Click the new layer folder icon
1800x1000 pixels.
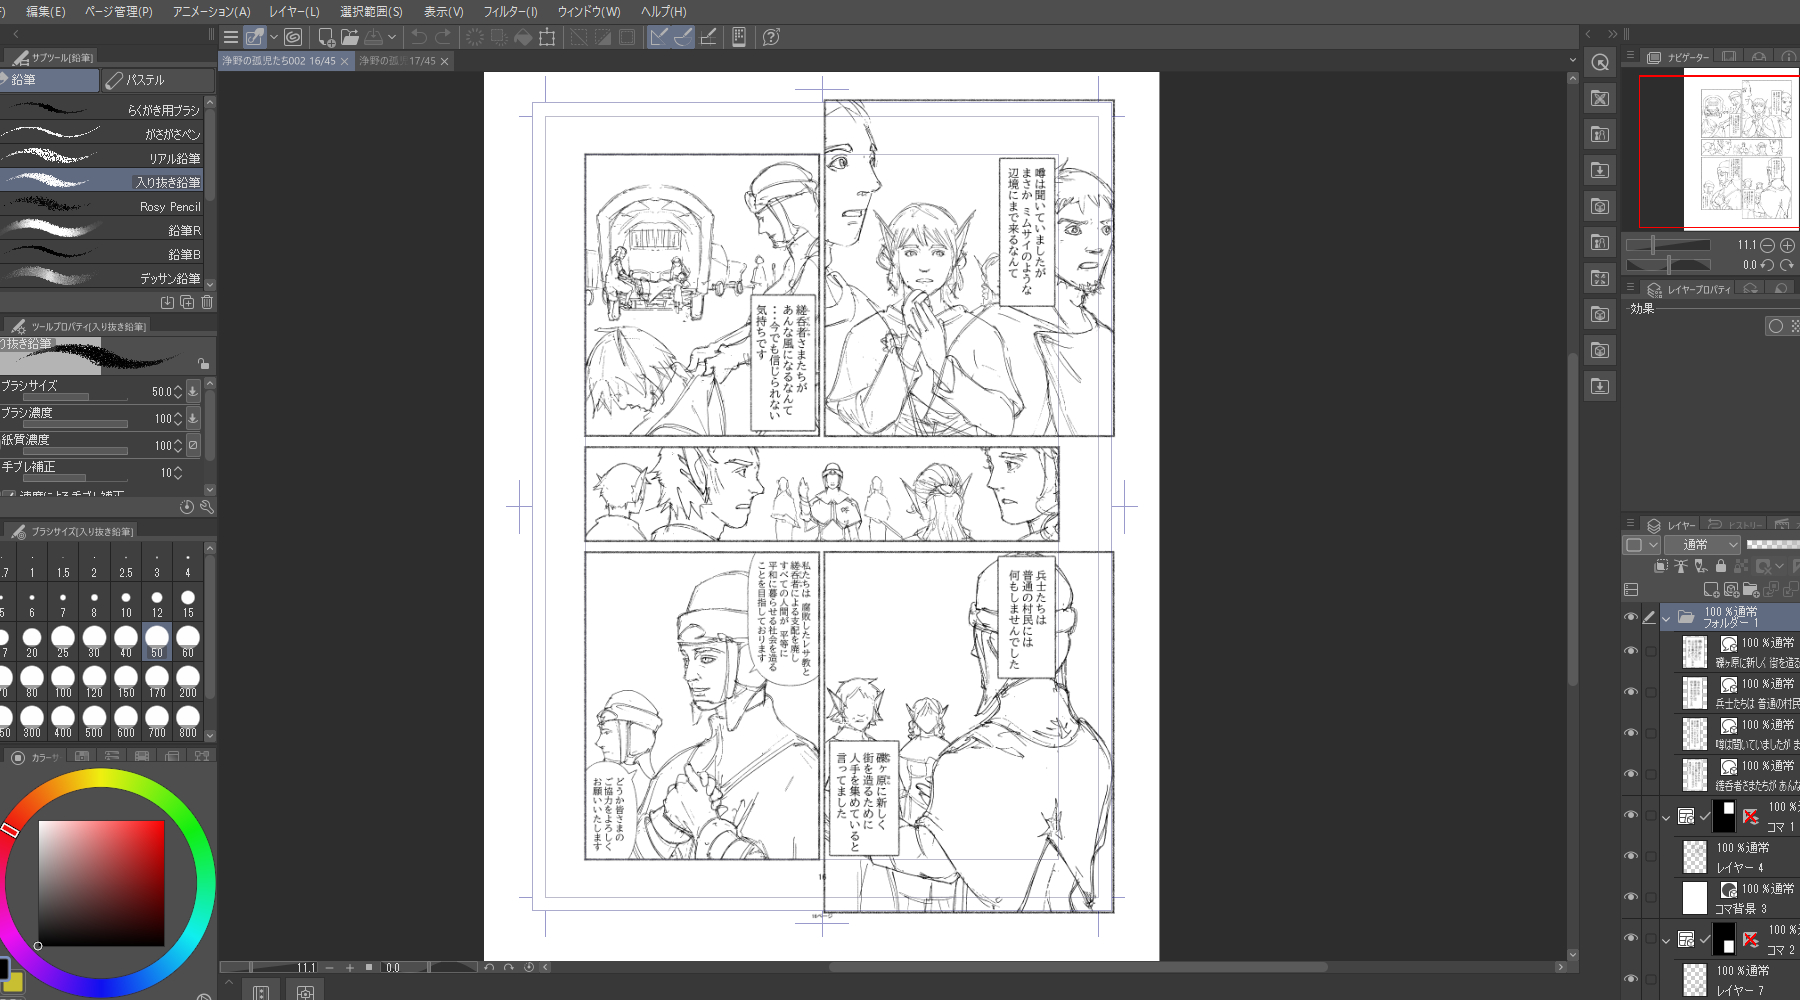click(x=1750, y=590)
